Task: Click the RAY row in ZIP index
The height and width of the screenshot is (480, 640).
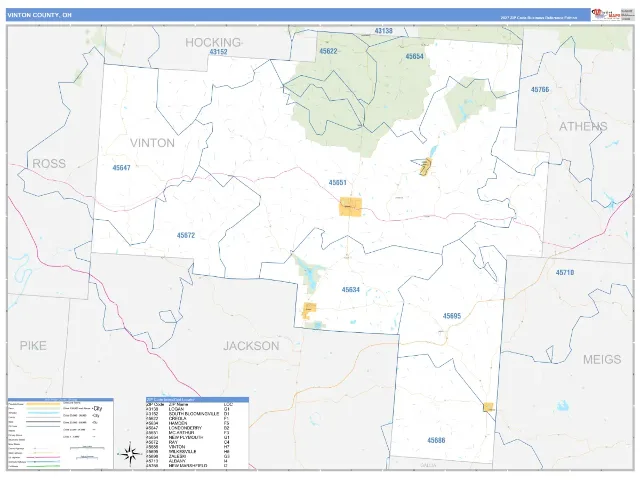Action: tap(197, 442)
